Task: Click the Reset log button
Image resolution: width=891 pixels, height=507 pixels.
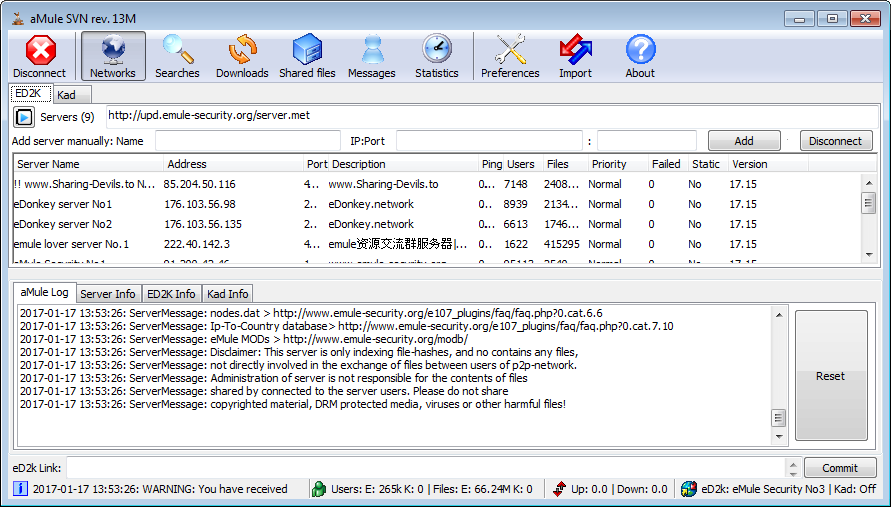Action: 830,376
